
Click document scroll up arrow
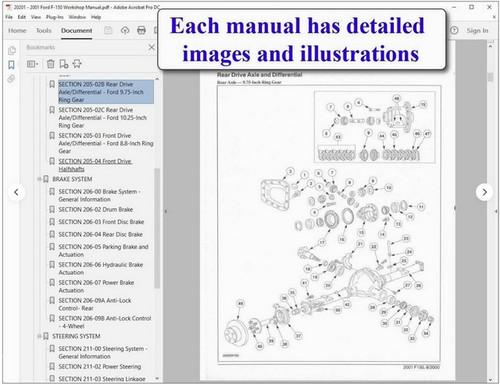coord(490,46)
